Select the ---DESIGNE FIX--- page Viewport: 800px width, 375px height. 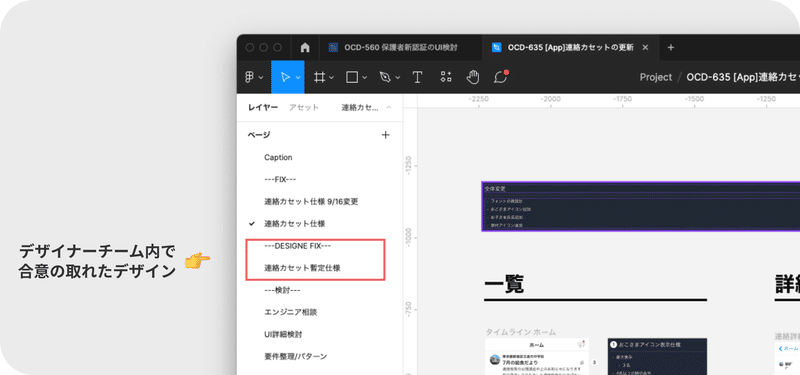[298, 246]
